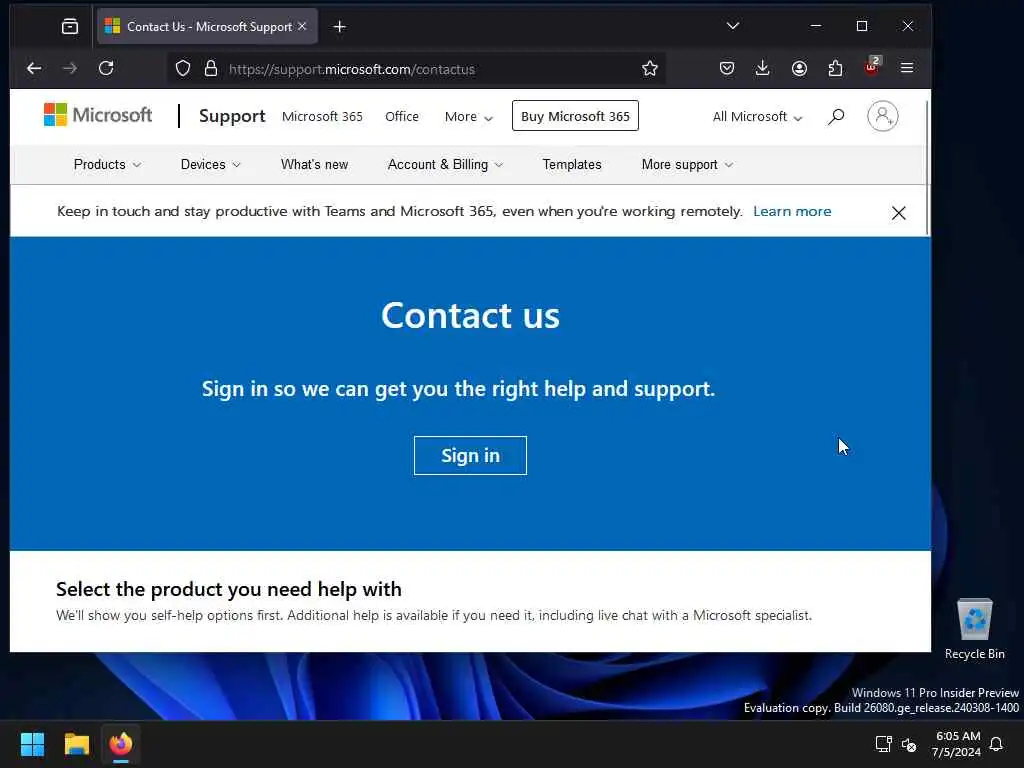Open site search magnifier icon

pos(836,117)
